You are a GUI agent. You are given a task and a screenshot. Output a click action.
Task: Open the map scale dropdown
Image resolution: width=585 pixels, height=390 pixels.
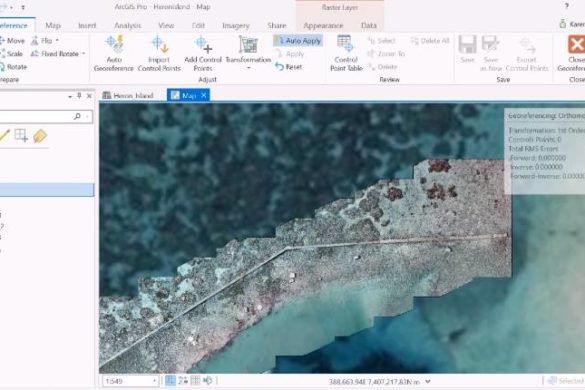tap(154, 381)
